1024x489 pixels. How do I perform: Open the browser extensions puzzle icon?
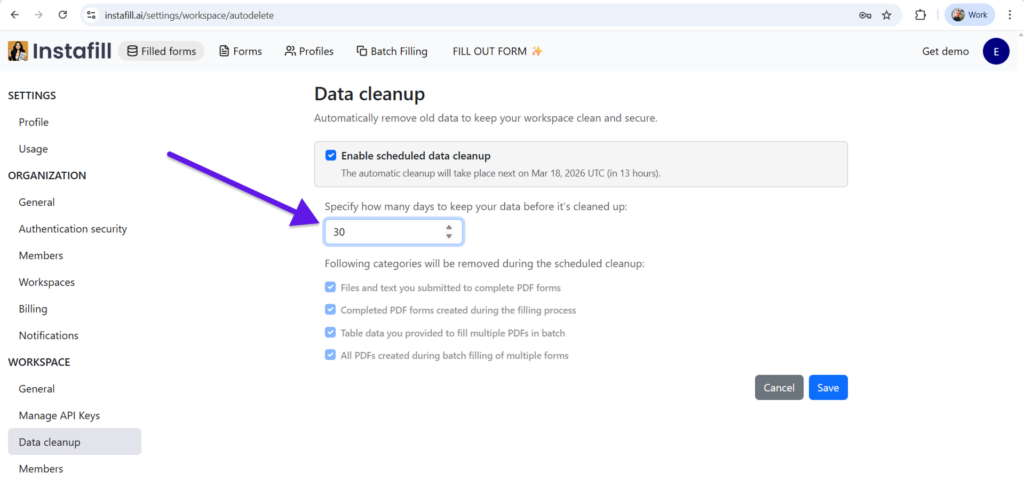tap(921, 15)
